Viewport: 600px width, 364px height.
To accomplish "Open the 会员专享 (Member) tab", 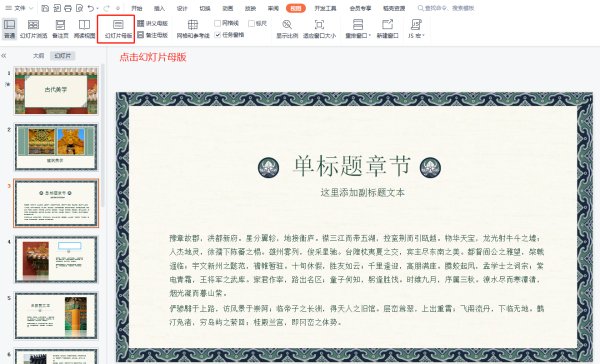I will (x=360, y=8).
